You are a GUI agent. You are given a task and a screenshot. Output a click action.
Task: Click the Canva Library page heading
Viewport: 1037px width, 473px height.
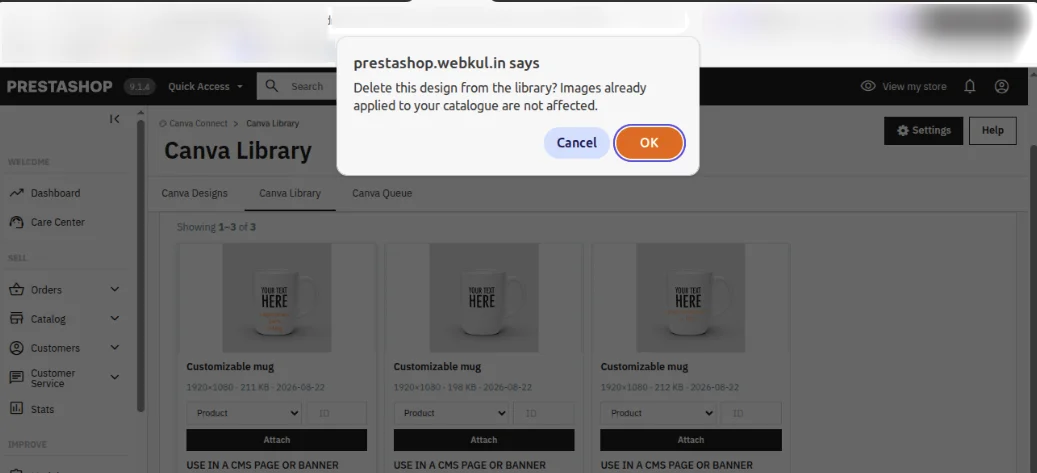tap(237, 151)
